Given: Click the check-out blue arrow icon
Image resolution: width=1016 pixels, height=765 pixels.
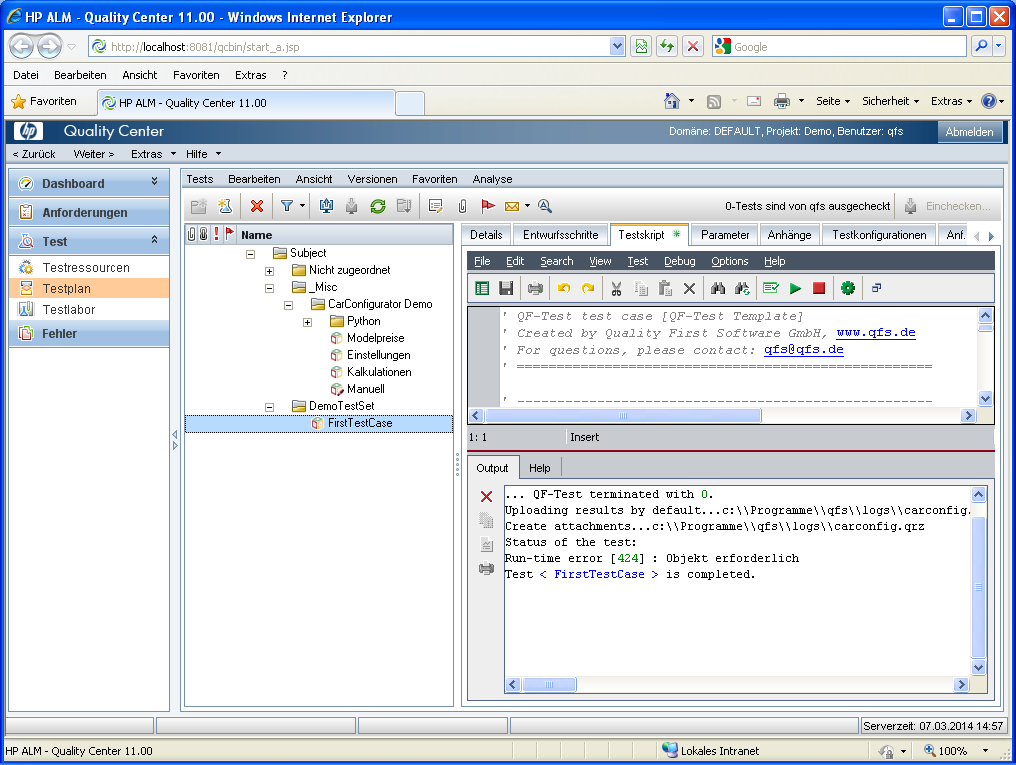Looking at the screenshot, I should tap(327, 206).
